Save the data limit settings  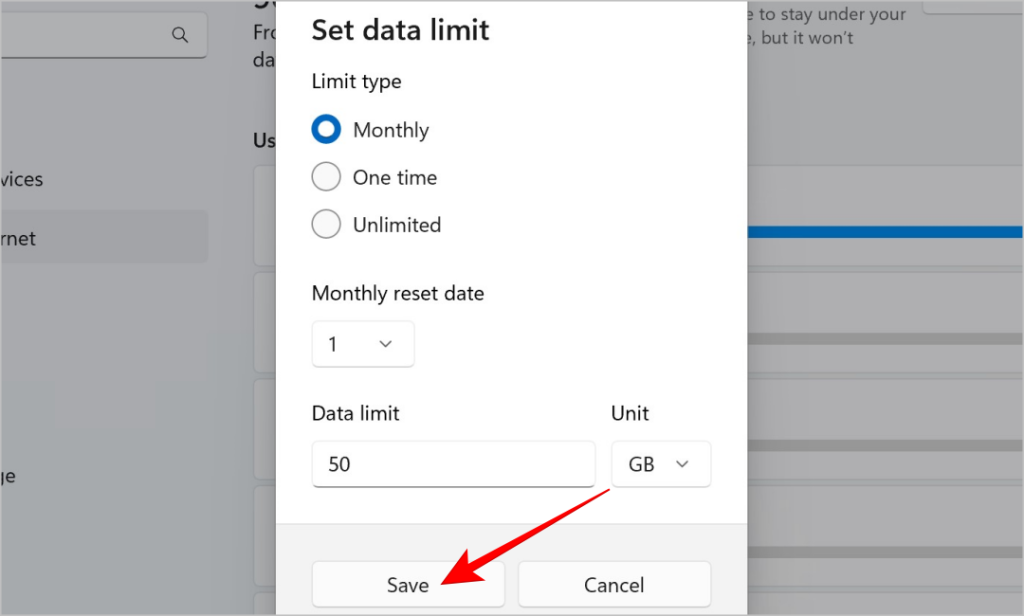tap(408, 585)
